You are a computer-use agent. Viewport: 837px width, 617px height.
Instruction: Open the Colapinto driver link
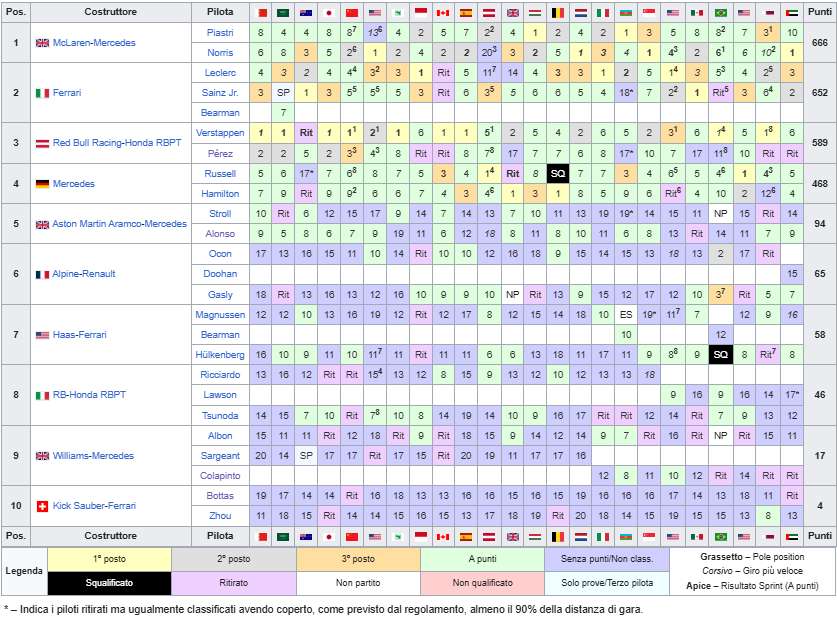[220, 476]
